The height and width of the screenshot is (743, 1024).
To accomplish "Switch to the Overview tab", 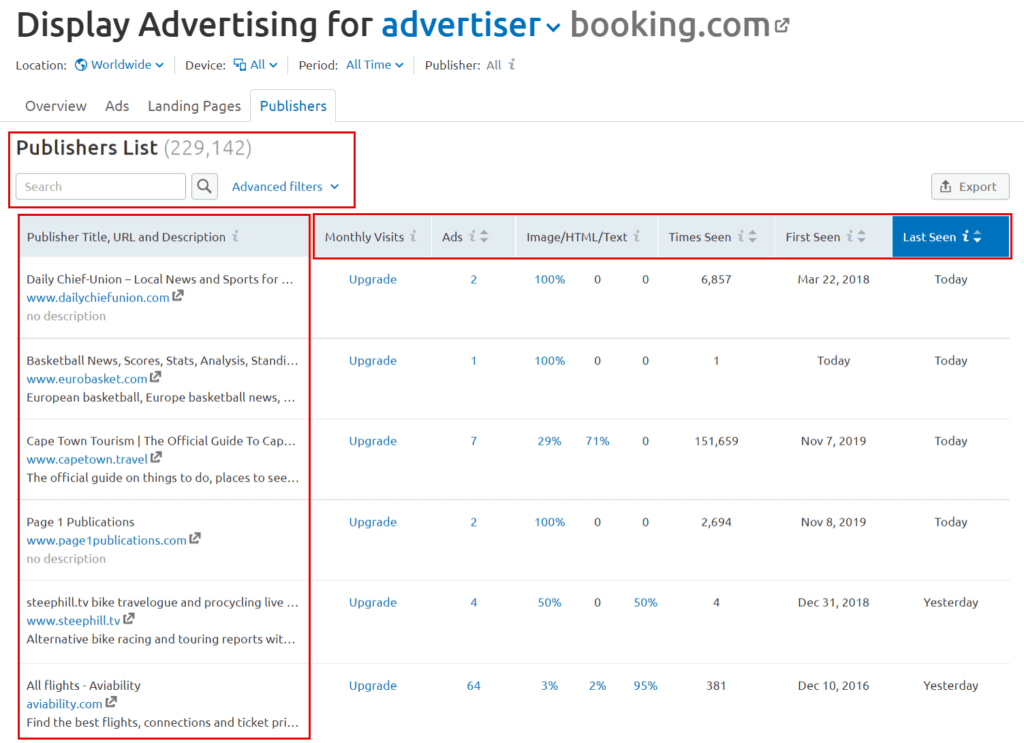I will (x=56, y=106).
